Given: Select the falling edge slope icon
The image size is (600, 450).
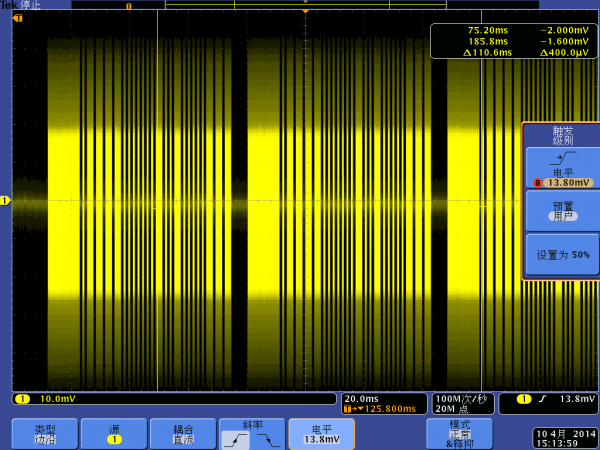Looking at the screenshot, I should [266, 438].
